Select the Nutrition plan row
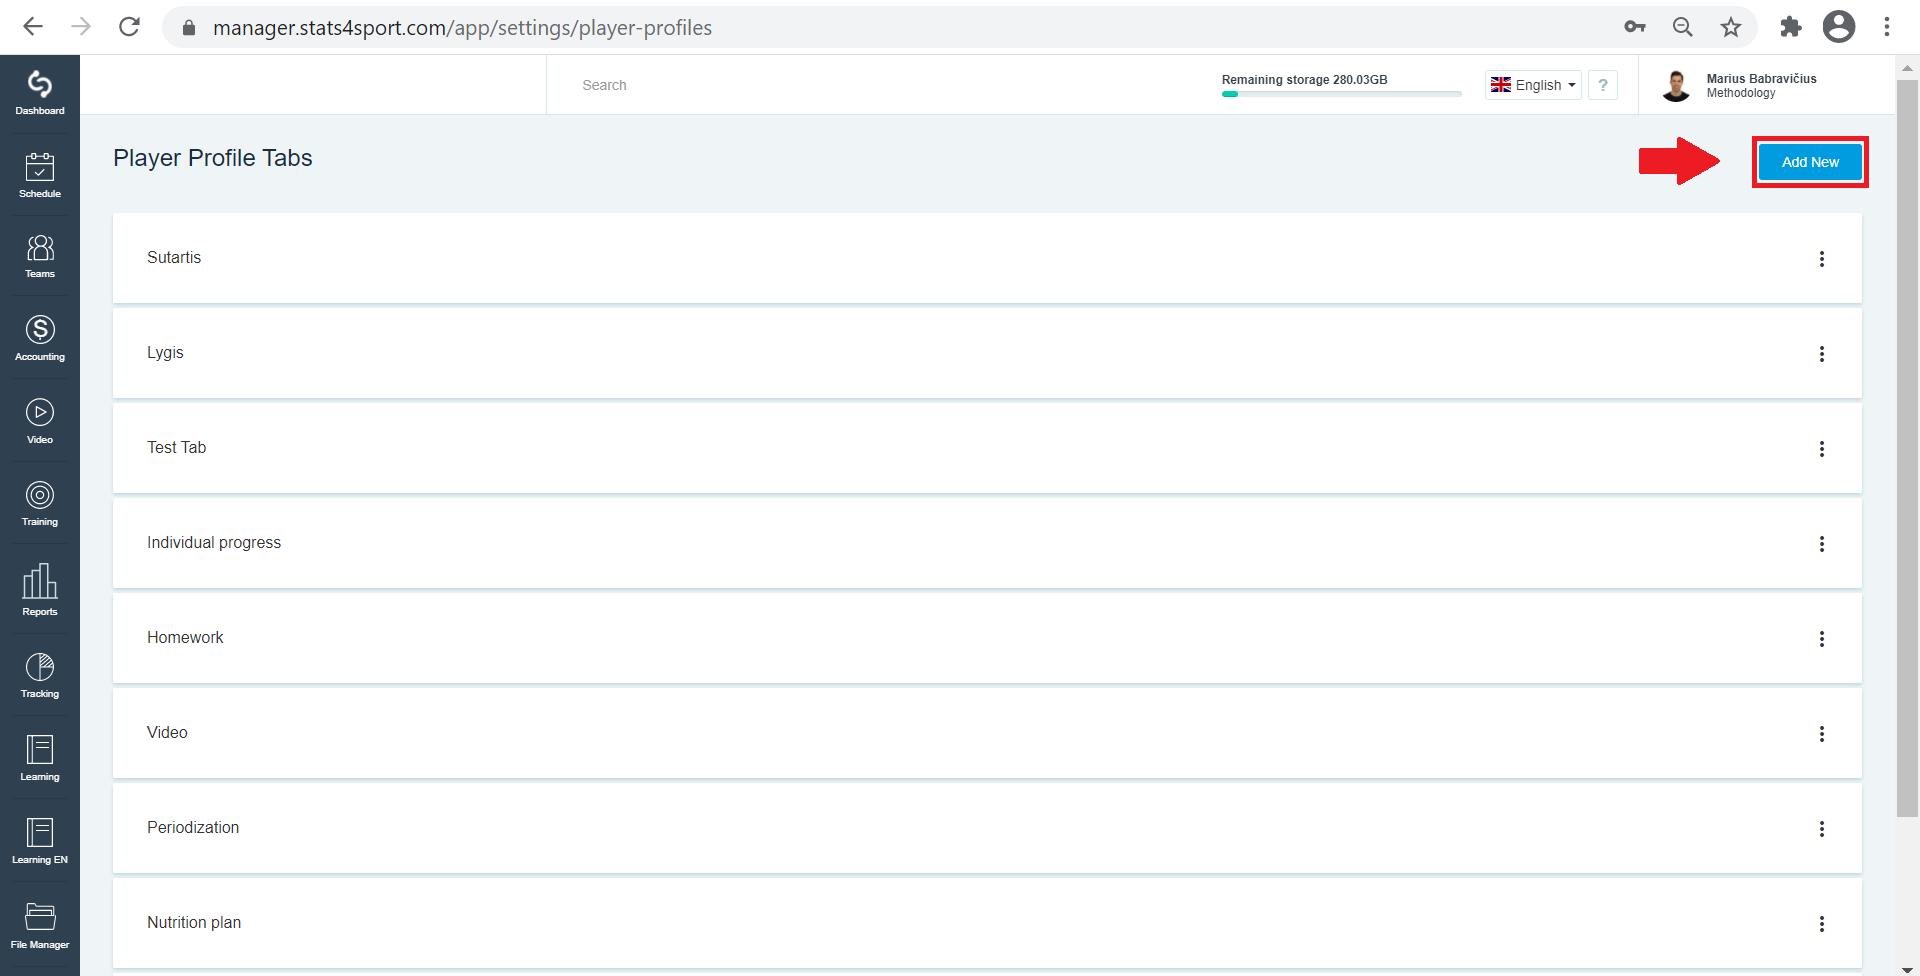The image size is (1920, 976). [987, 923]
